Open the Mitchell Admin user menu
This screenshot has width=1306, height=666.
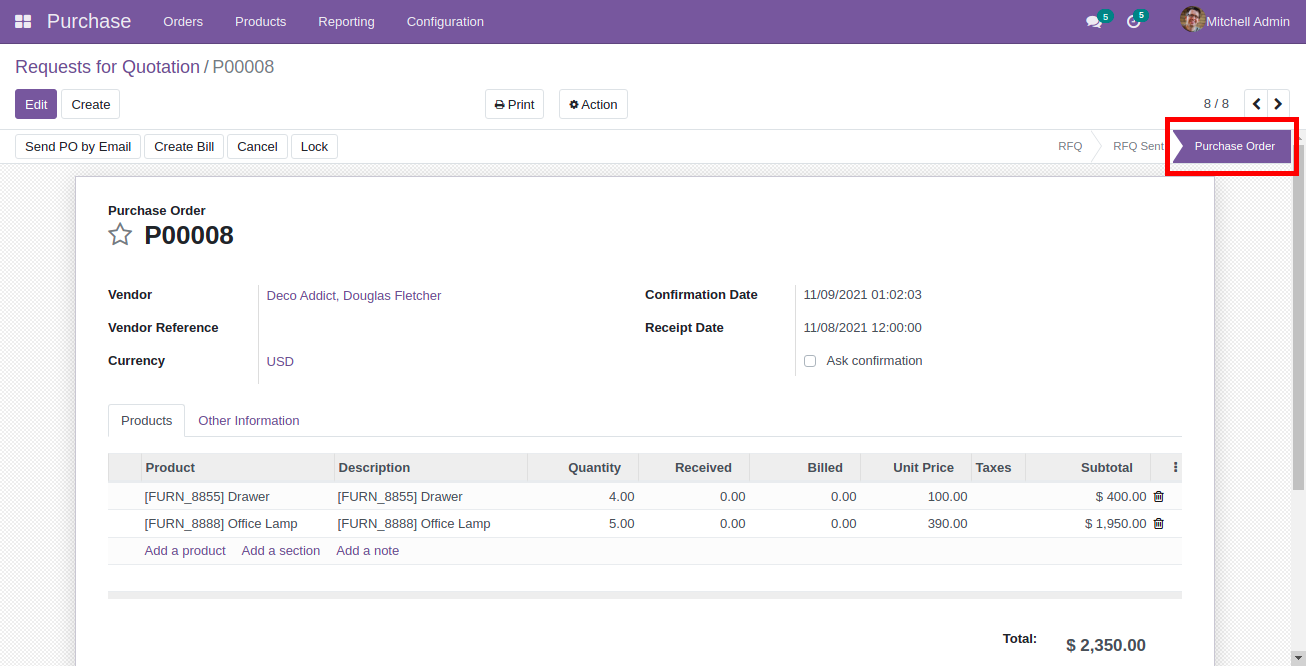[1235, 21]
